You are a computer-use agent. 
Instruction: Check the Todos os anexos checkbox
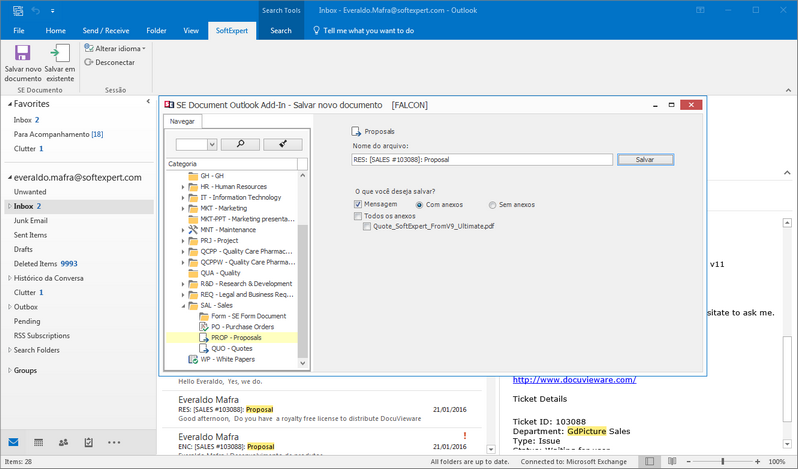click(358, 216)
